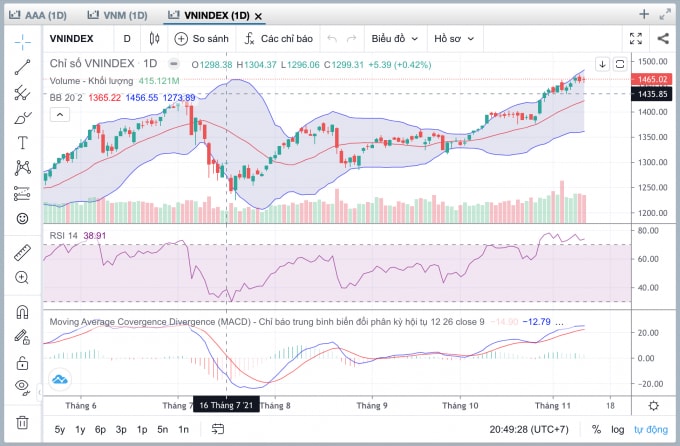This screenshot has width=680, height=446.
Task: Click So sánh compare button
Action: click(x=201, y=39)
